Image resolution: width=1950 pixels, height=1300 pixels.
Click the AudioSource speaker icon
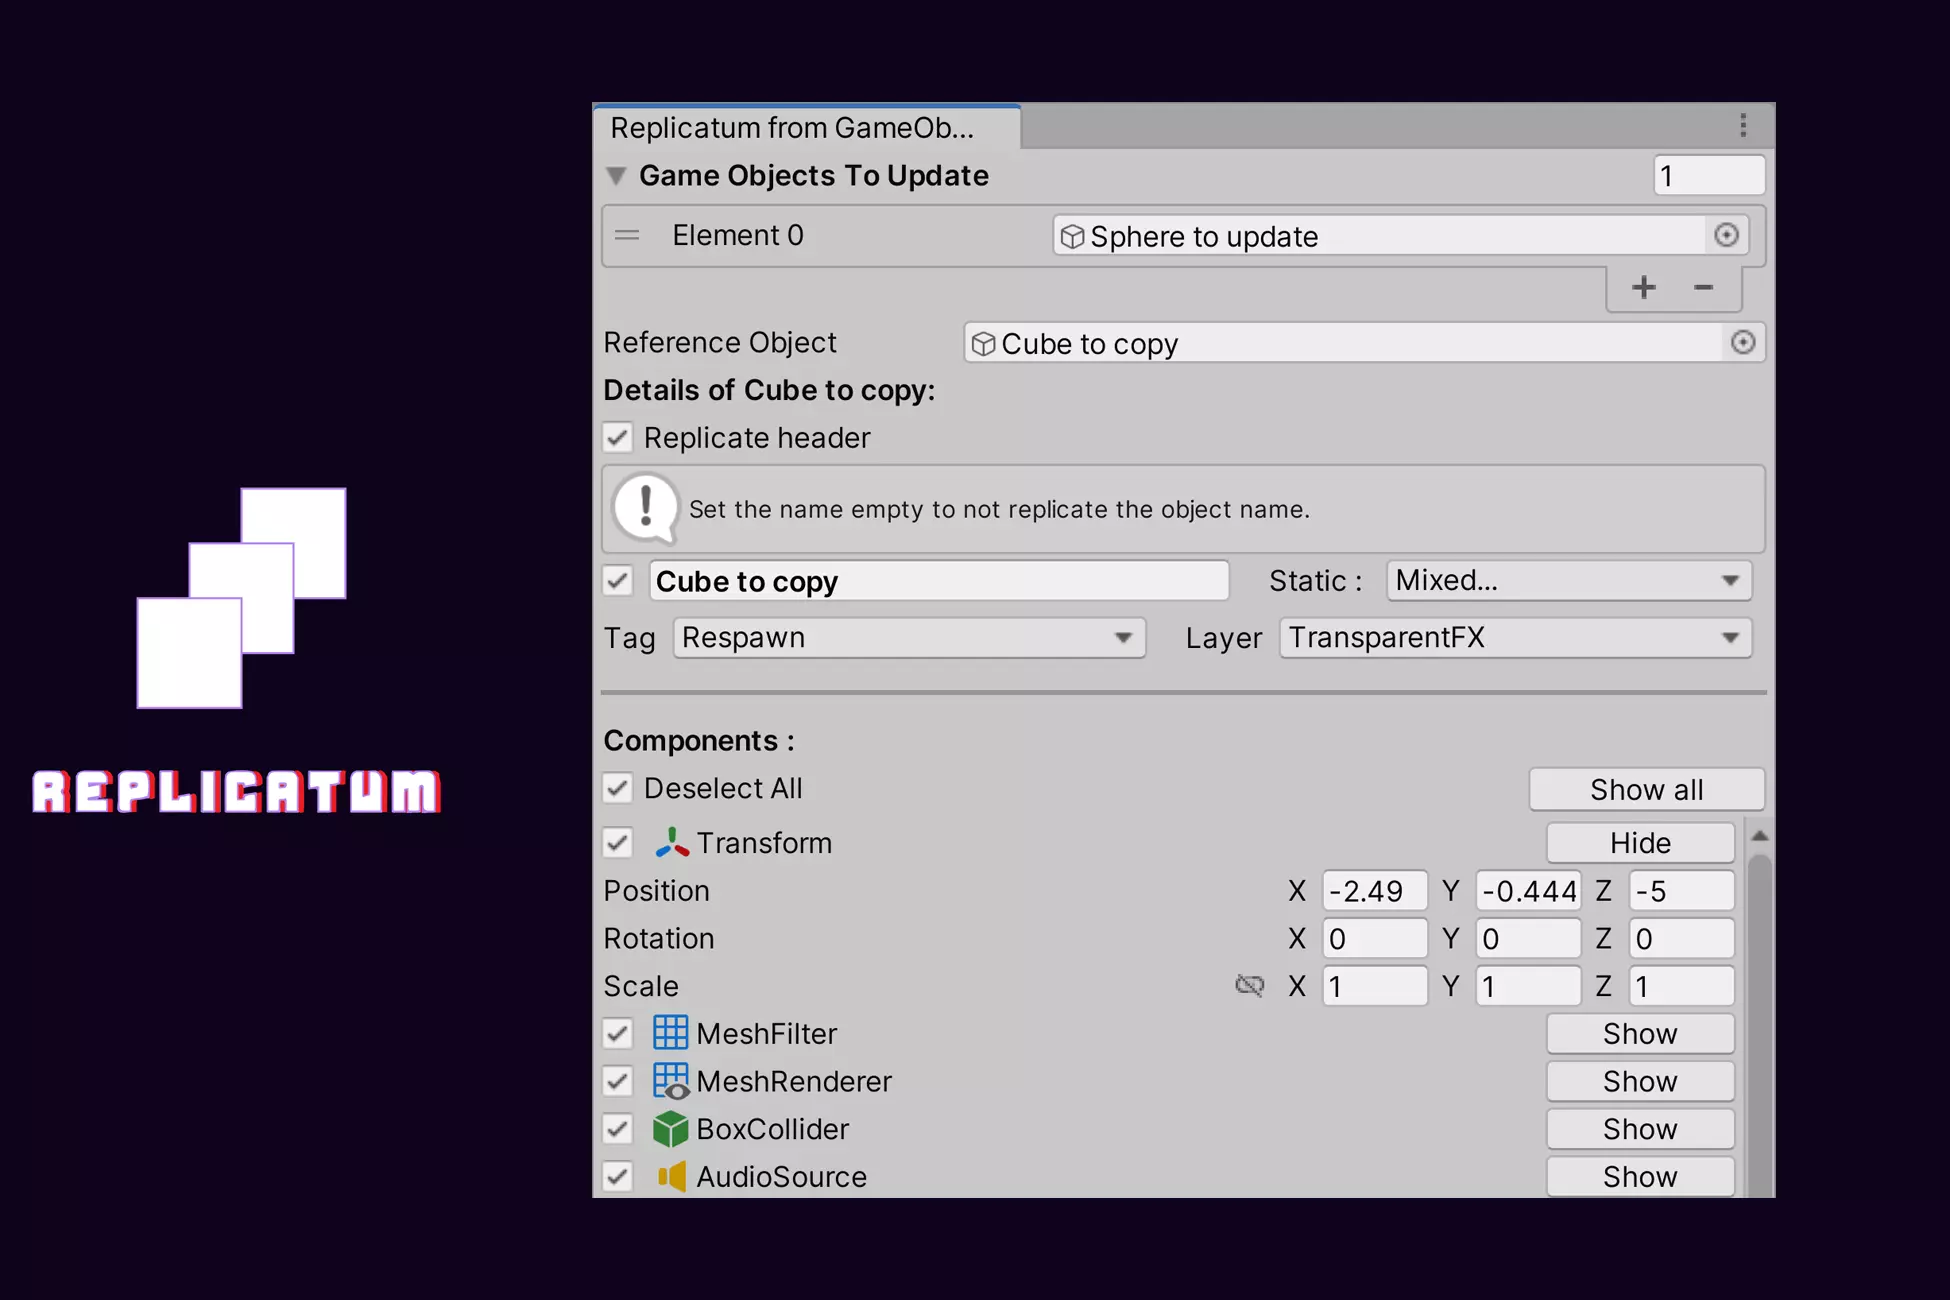[671, 1177]
